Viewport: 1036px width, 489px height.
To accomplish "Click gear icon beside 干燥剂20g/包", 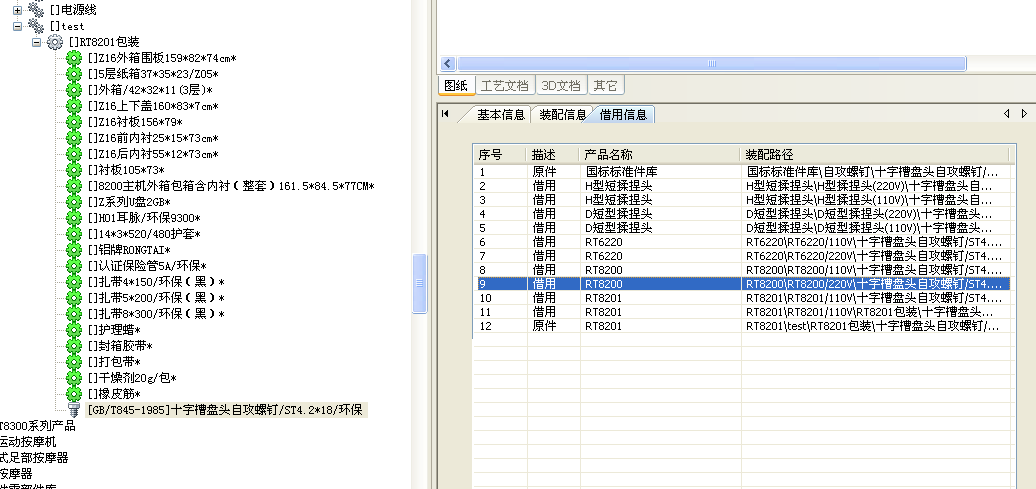I will point(74,378).
